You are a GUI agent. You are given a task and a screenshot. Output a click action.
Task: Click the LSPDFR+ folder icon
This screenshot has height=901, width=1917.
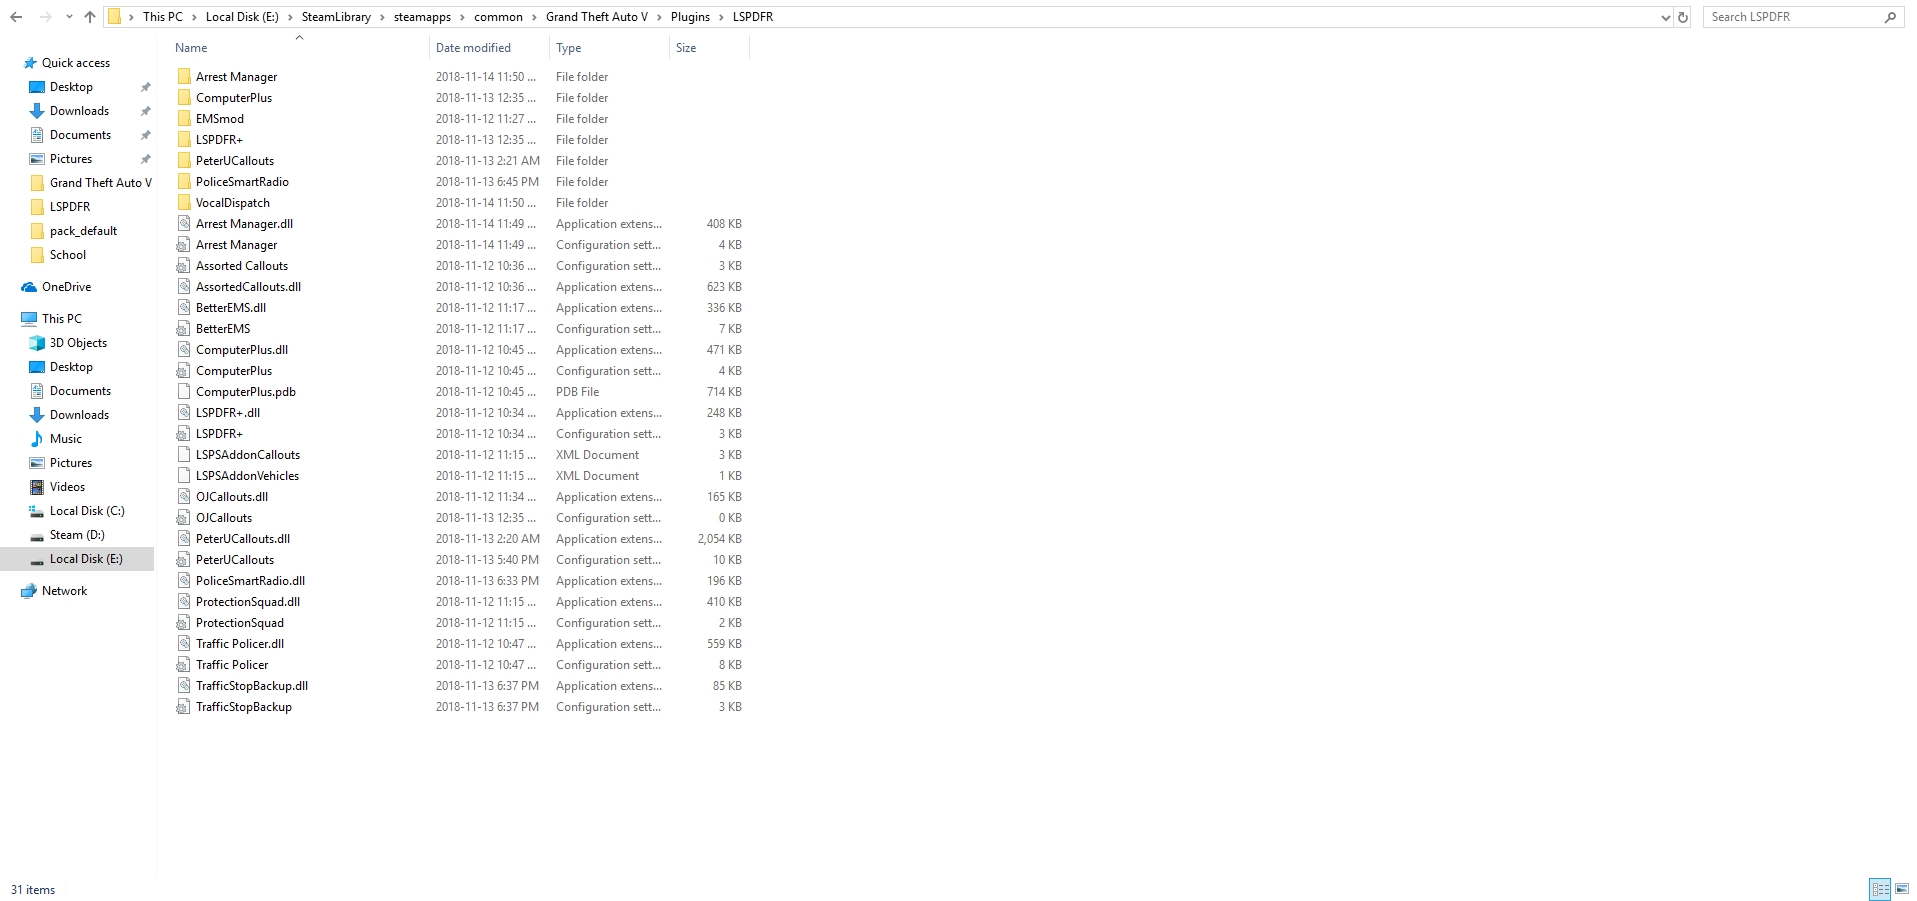[184, 140]
